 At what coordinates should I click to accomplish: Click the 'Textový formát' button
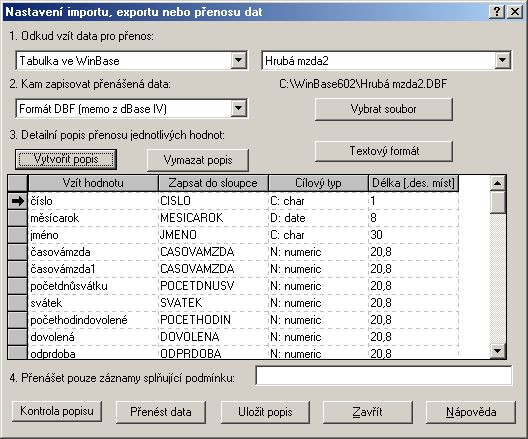click(384, 151)
